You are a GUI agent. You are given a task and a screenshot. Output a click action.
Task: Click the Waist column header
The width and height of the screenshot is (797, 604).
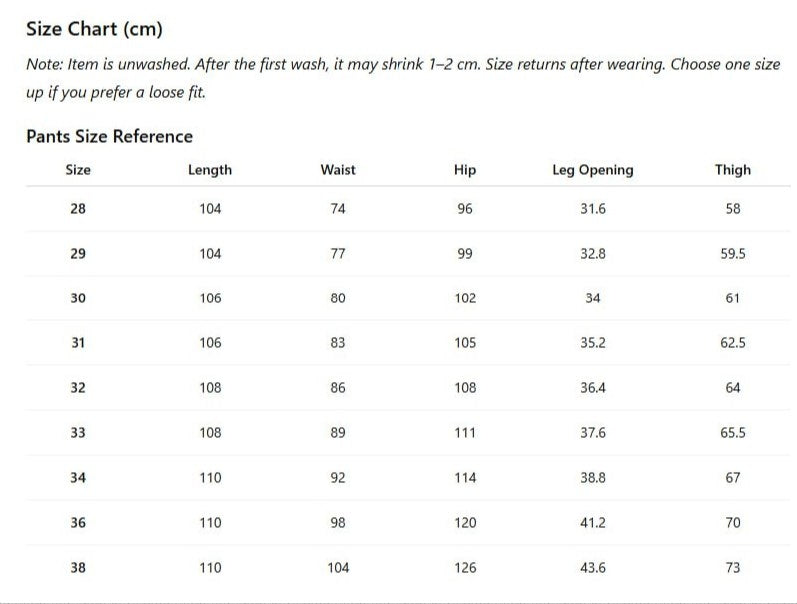click(x=338, y=170)
